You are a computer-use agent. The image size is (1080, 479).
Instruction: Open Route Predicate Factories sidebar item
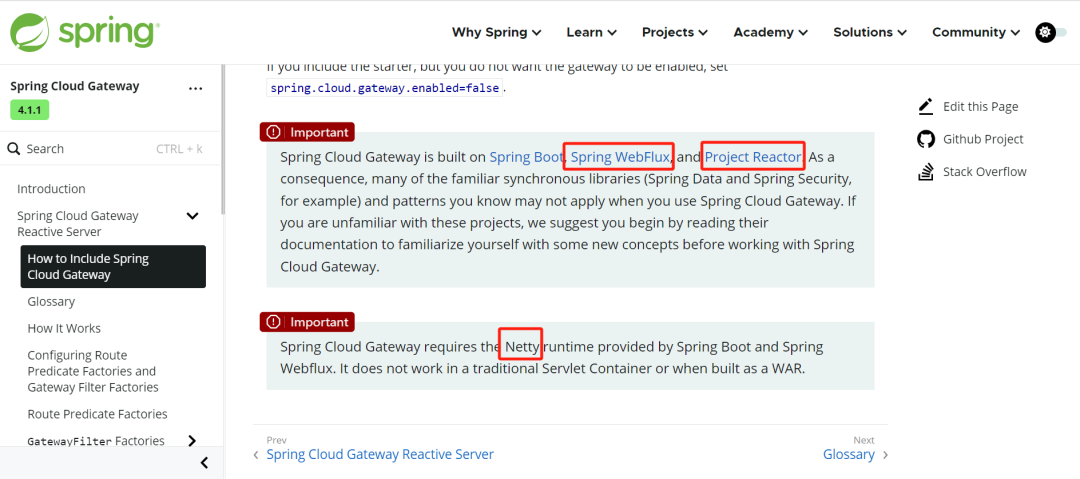click(x=97, y=414)
